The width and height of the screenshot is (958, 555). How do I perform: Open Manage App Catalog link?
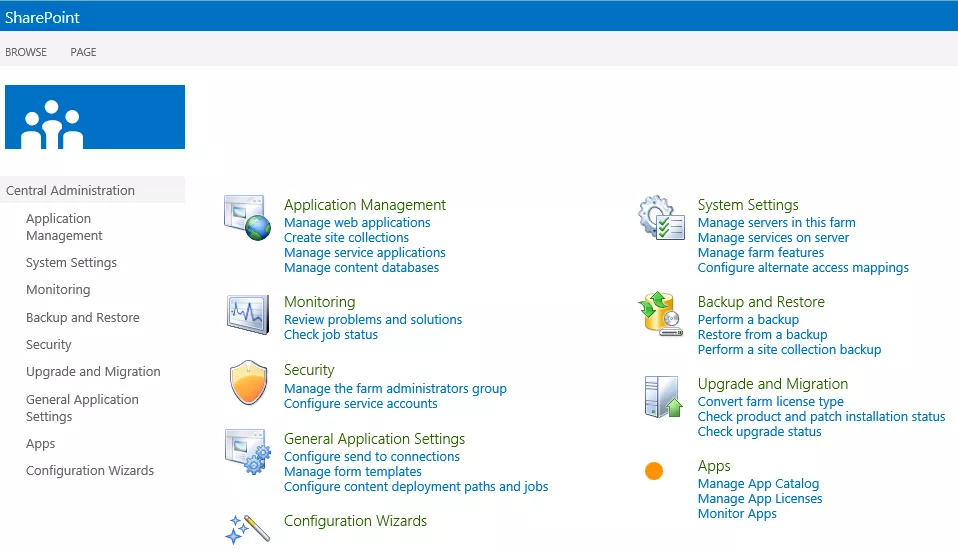[x=758, y=483]
